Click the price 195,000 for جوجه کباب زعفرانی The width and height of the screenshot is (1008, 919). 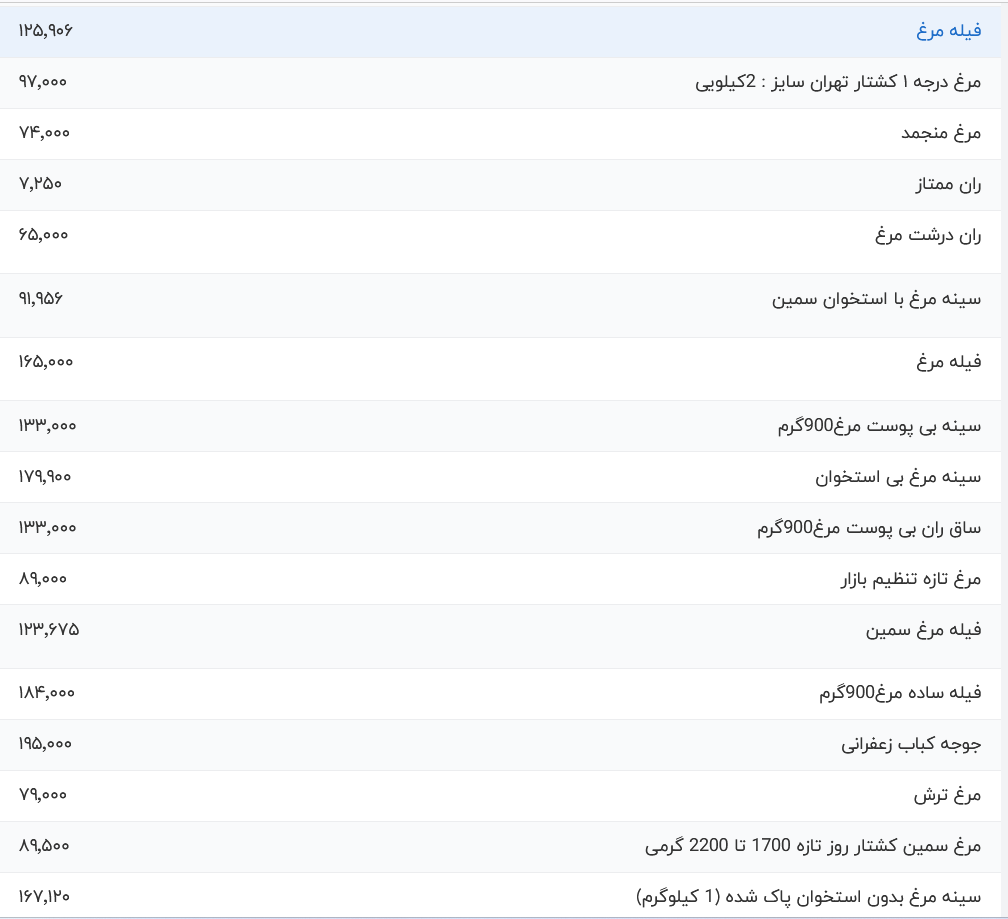(x=42, y=744)
